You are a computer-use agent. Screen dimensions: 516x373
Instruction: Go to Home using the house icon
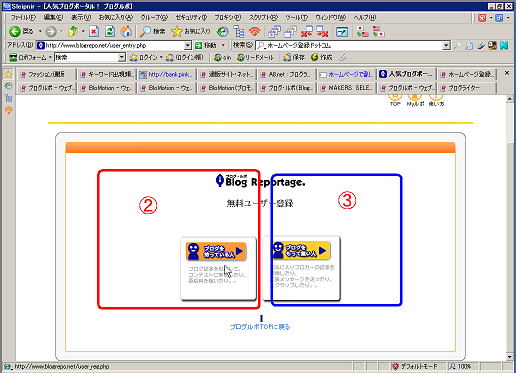126,31
